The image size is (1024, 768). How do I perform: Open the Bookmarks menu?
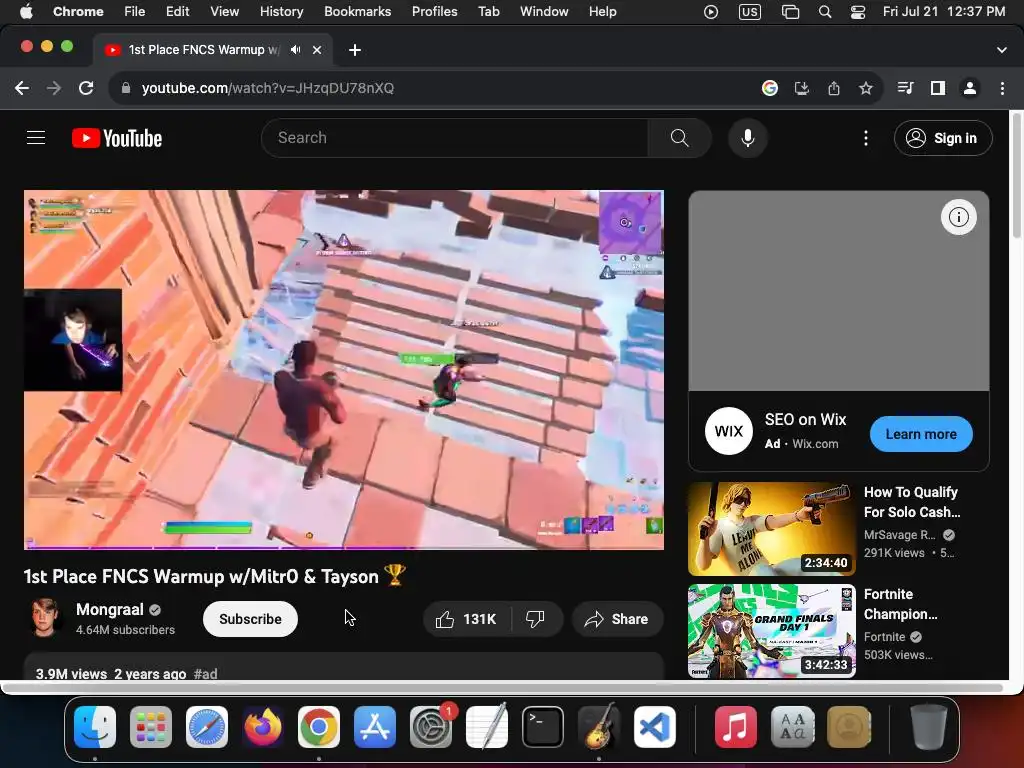[357, 11]
